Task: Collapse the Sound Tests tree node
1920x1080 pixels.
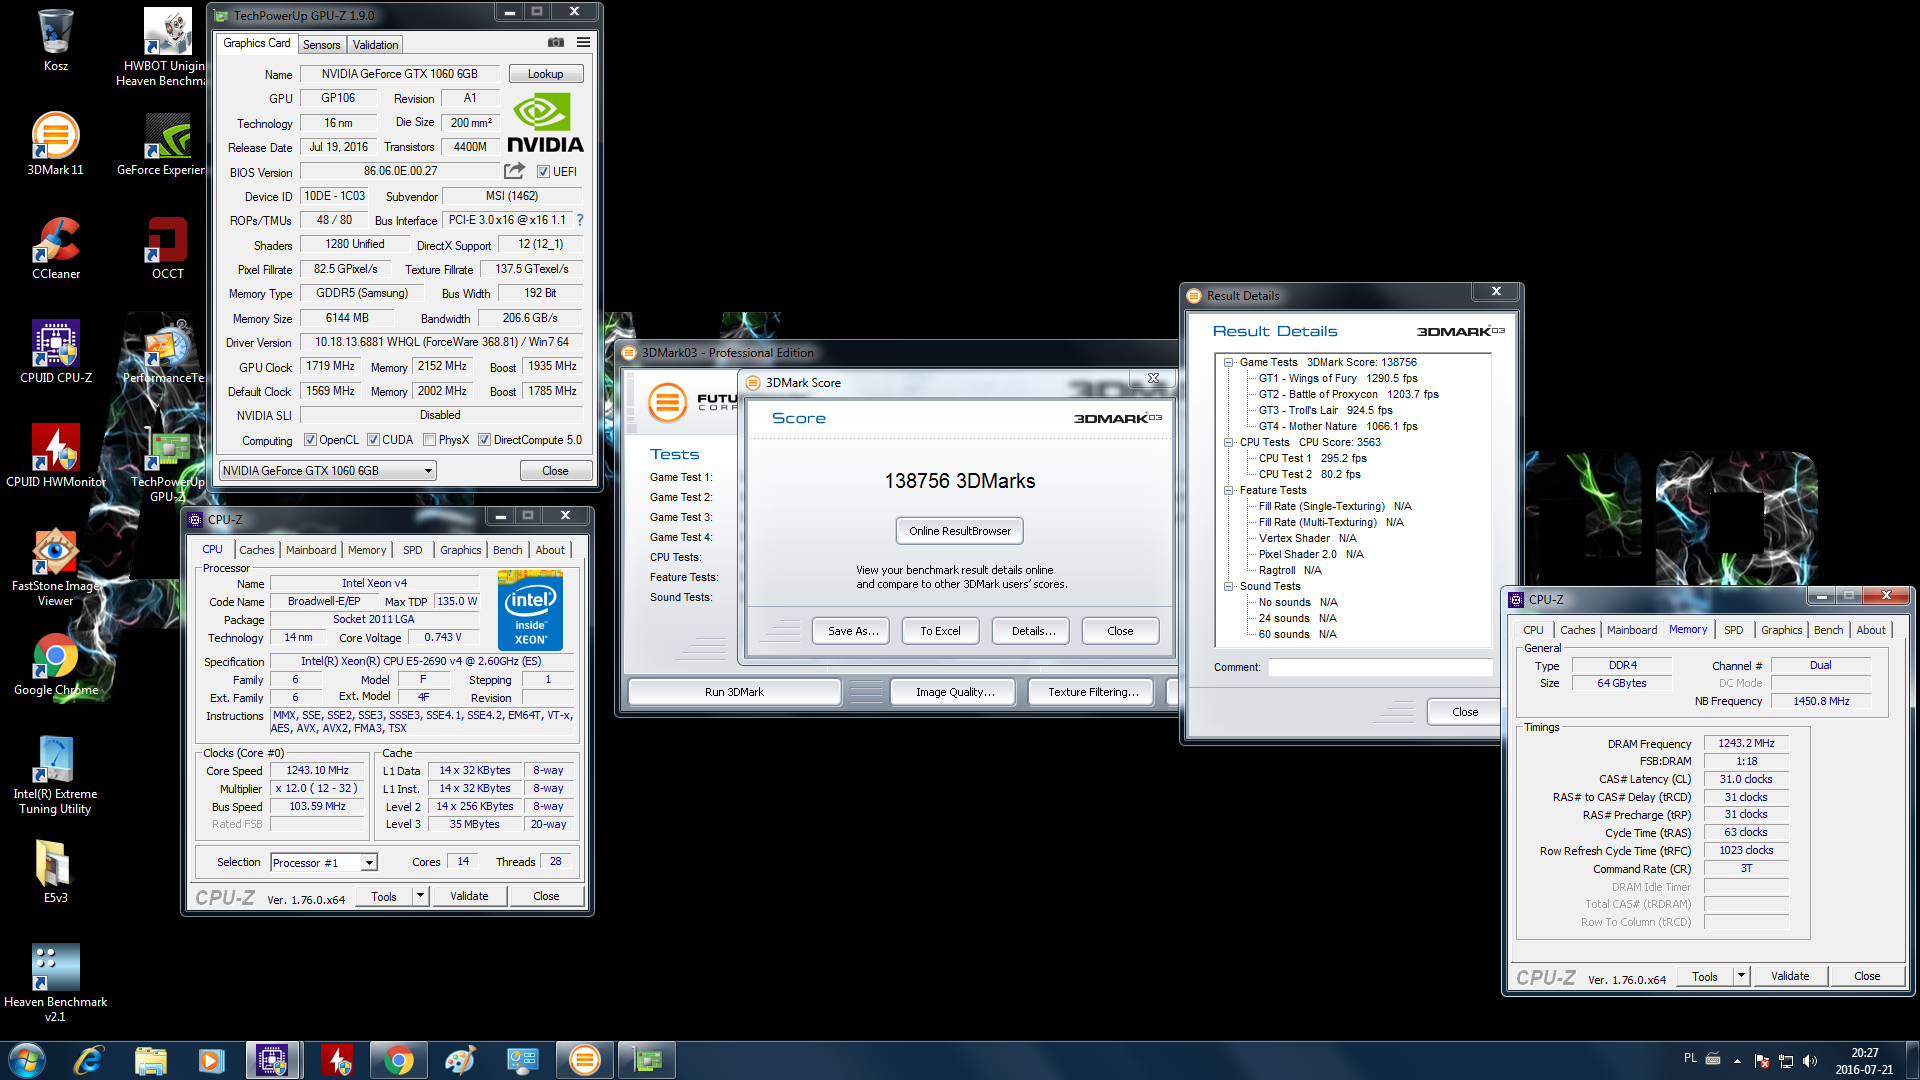Action: pyautogui.click(x=1228, y=587)
